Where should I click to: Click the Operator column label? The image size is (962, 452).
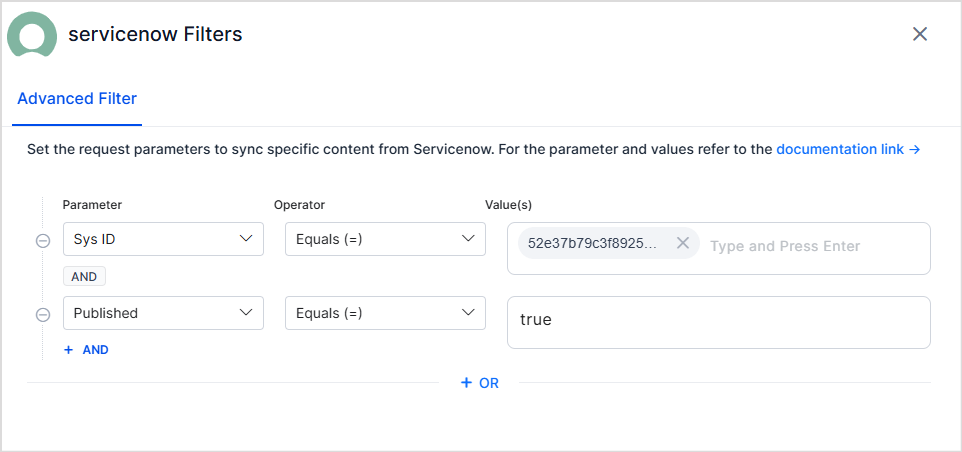click(299, 205)
